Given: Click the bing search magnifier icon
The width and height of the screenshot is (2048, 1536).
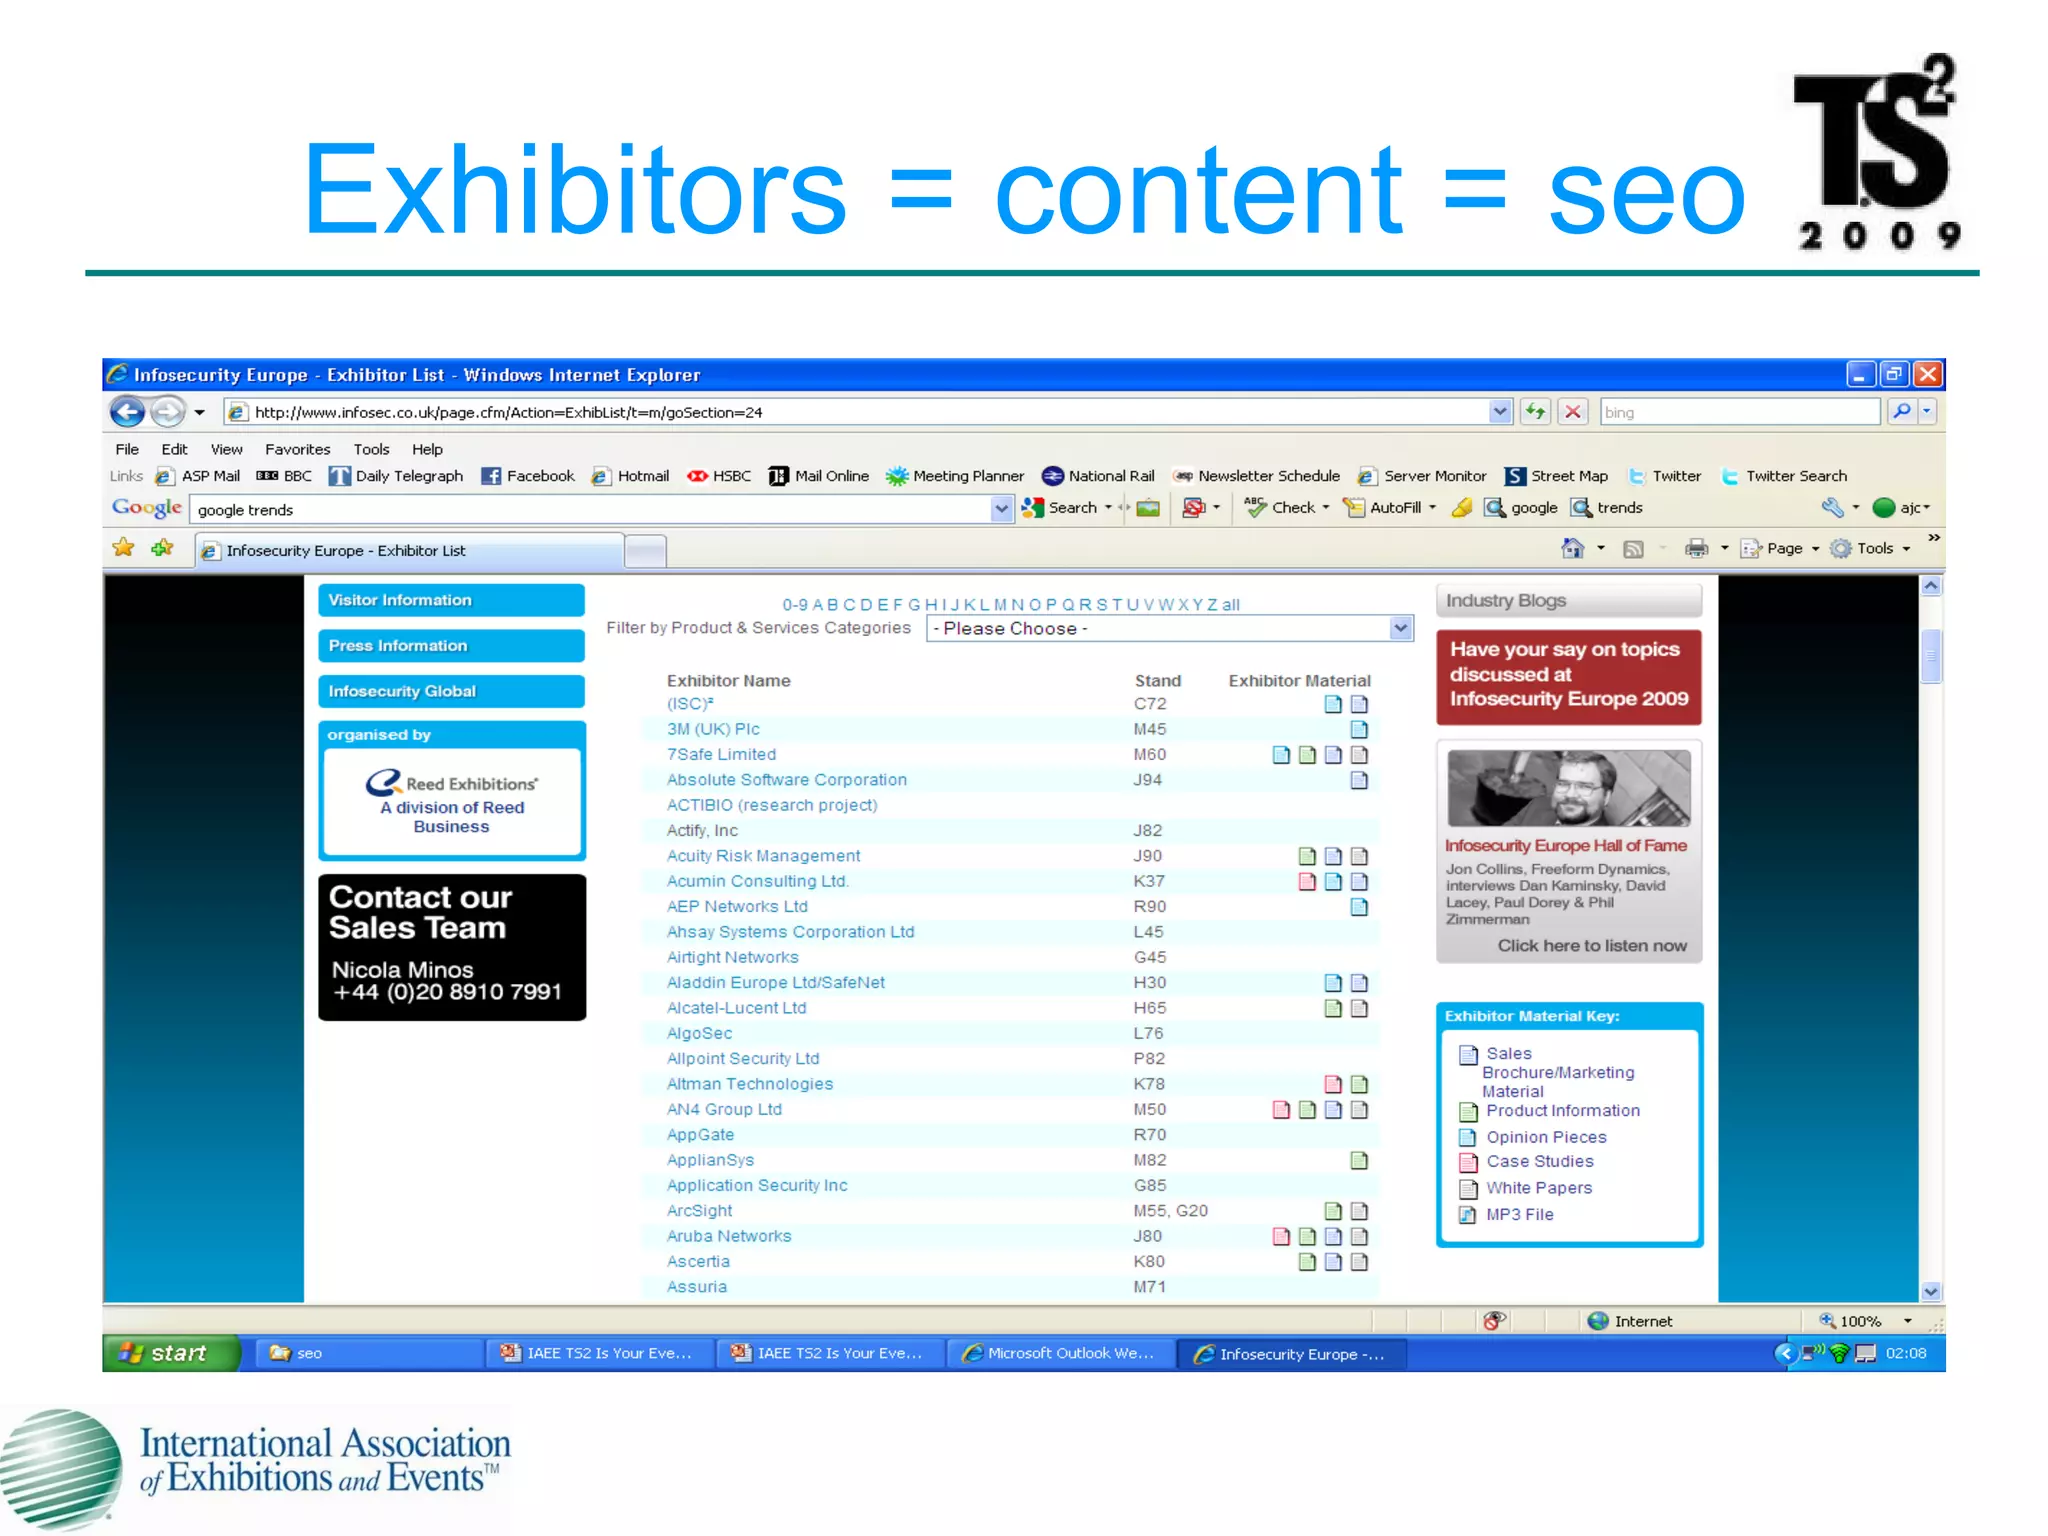Looking at the screenshot, I should click(x=1901, y=412).
